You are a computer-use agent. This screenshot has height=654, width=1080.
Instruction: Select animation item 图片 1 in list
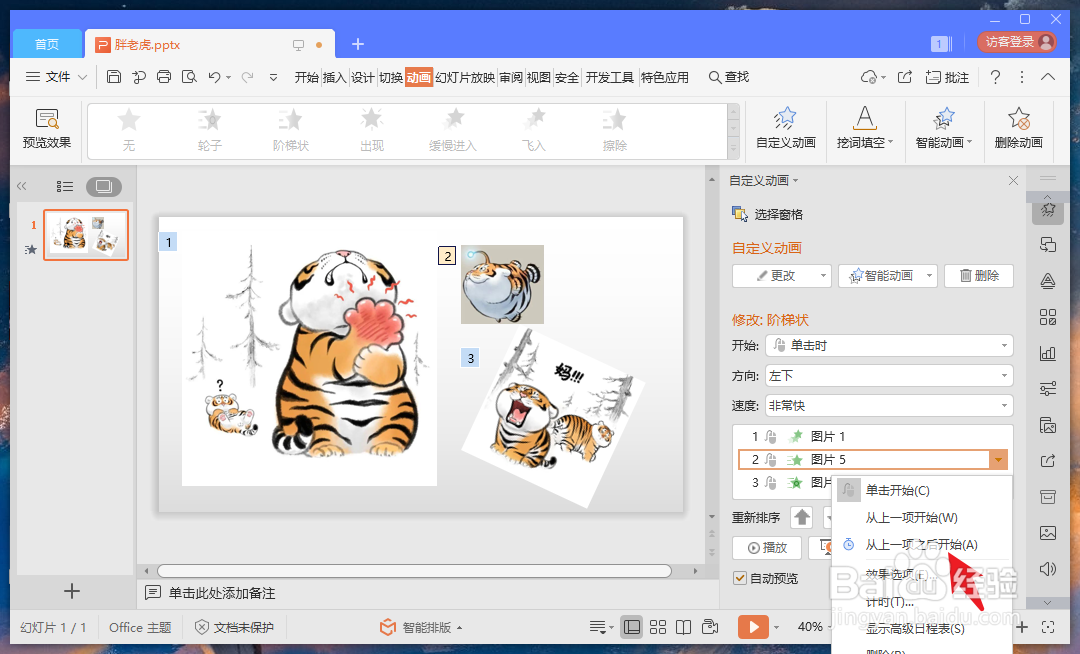coord(873,436)
